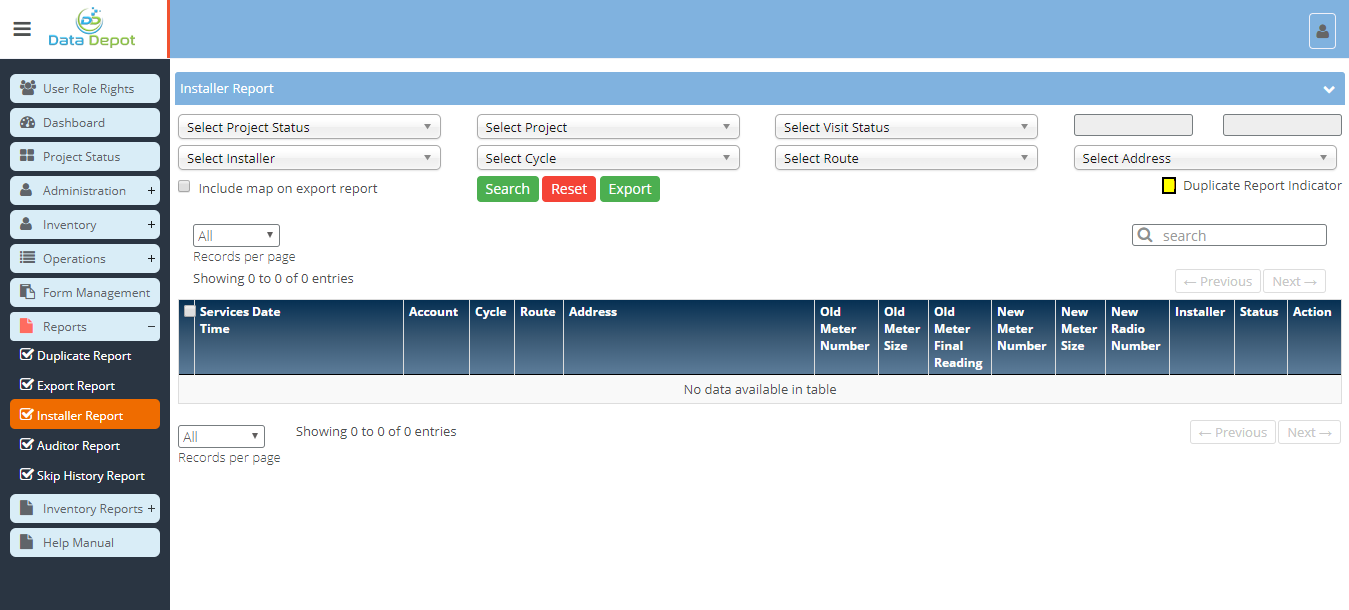This screenshot has width=1349, height=610.
Task: Open the user profile icon
Action: click(x=1322, y=31)
